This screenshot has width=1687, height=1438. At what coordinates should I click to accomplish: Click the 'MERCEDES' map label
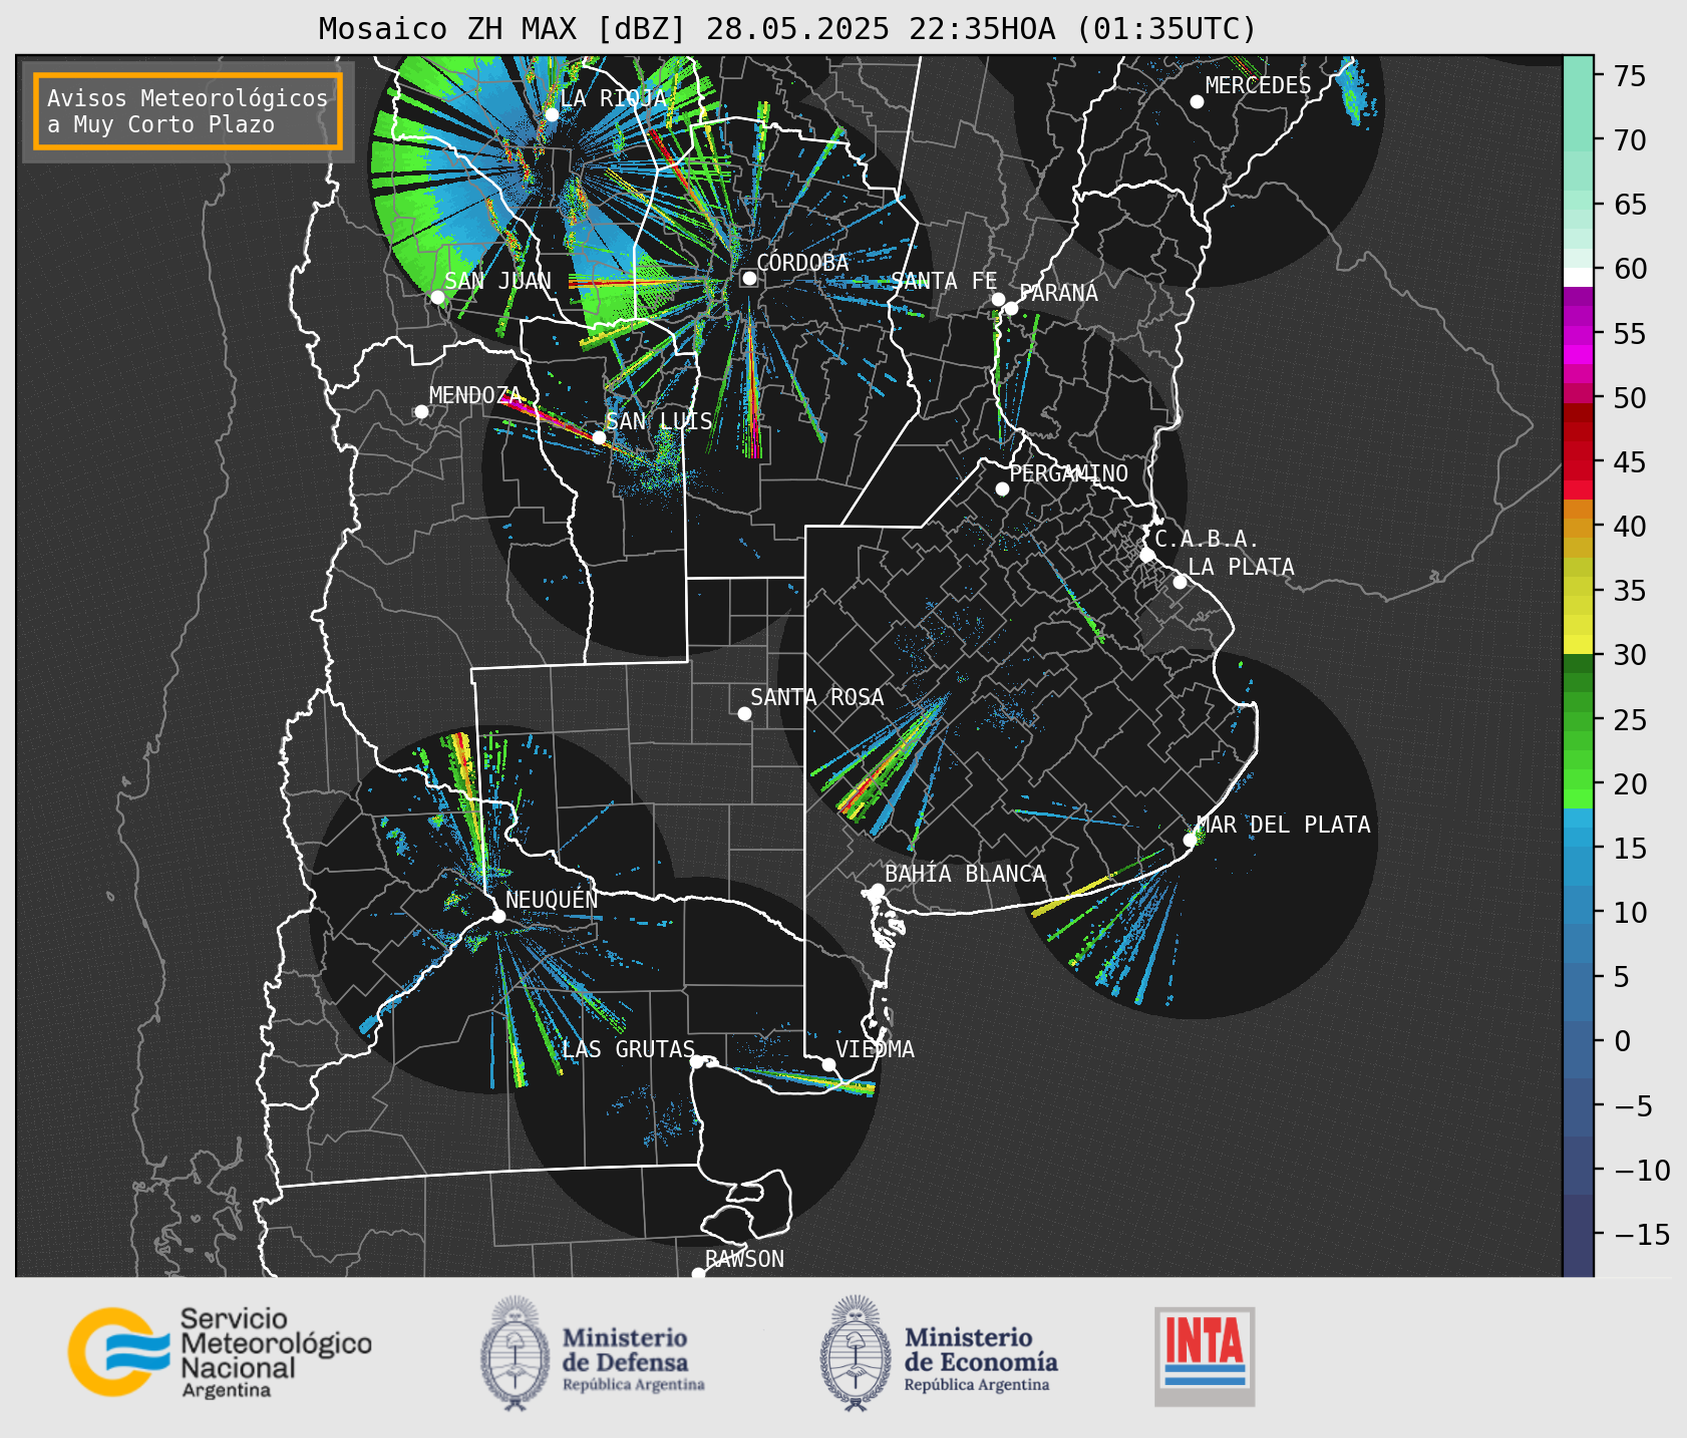[x=1258, y=85]
